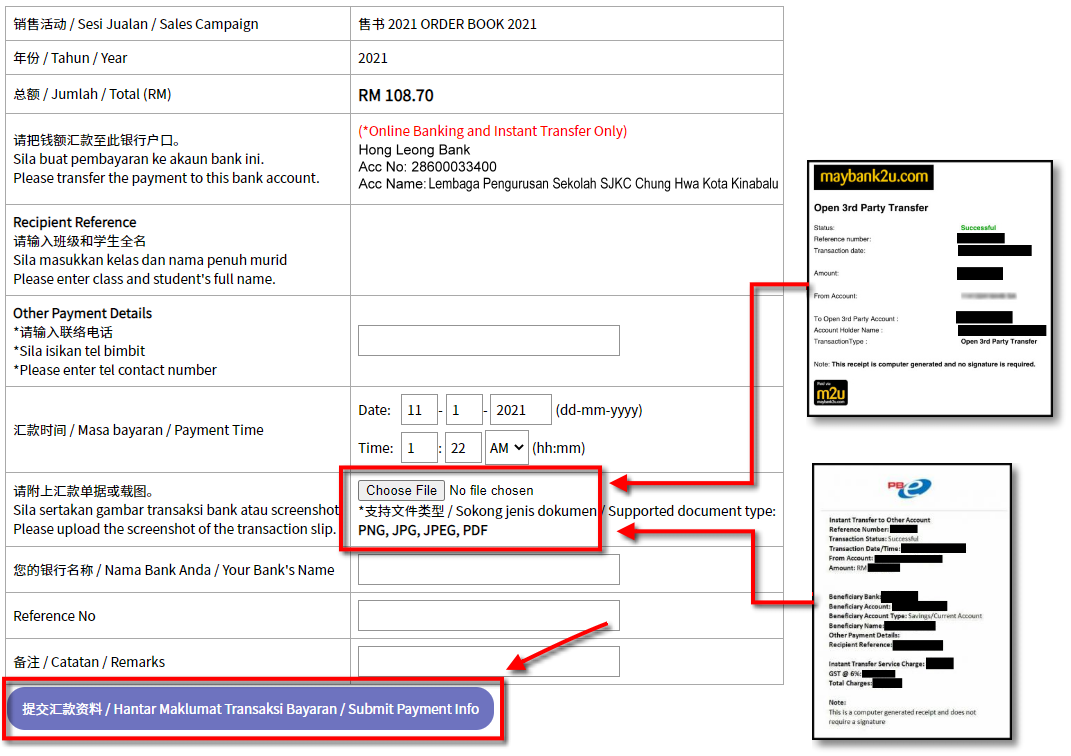Click the hour field in the Time row
The height and width of the screenshot is (756, 1071).
419,448
